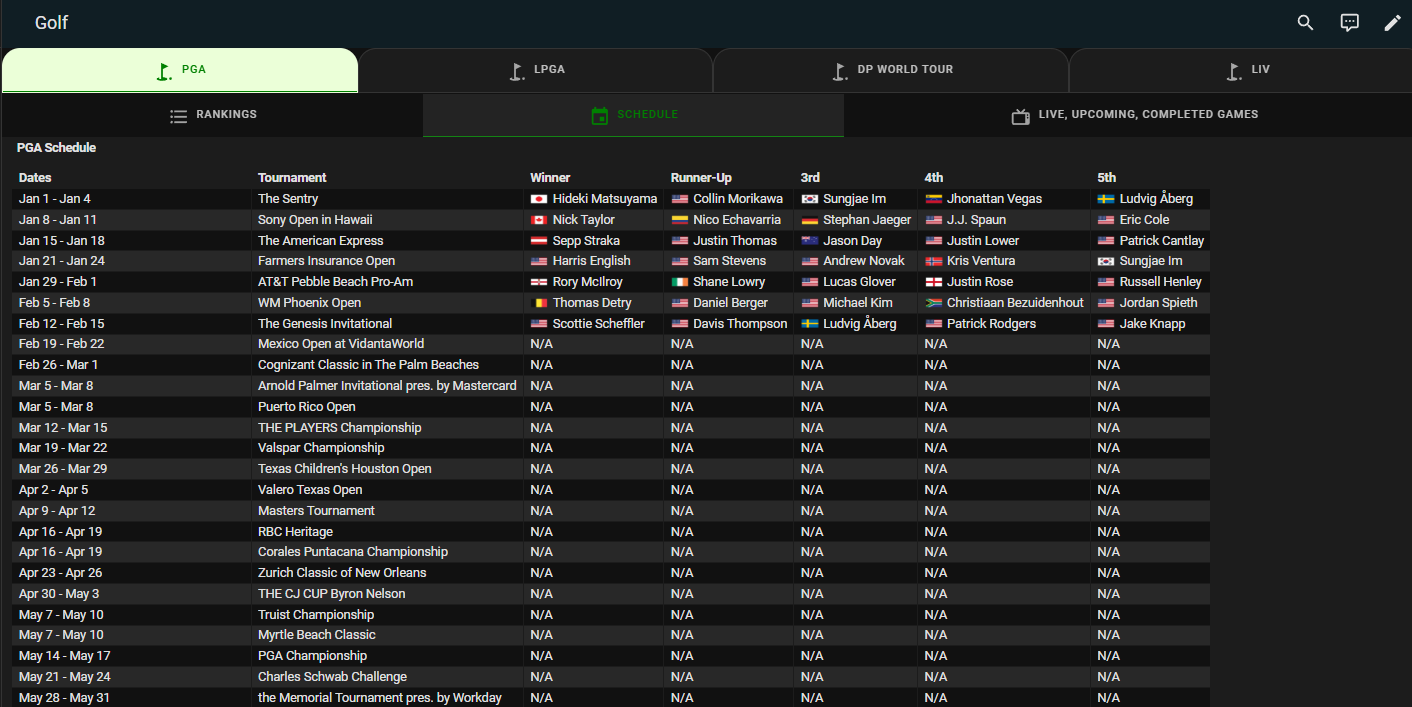Click Germany flag next to Stephan Jaeger
Screen dimensions: 1412x707
[x=809, y=220]
